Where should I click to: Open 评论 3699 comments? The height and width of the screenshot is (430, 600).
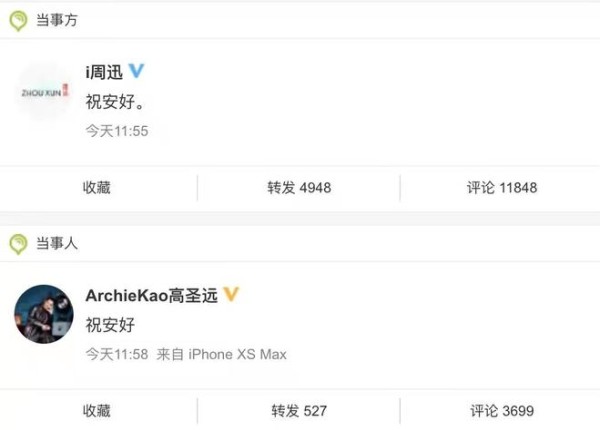pos(502,411)
